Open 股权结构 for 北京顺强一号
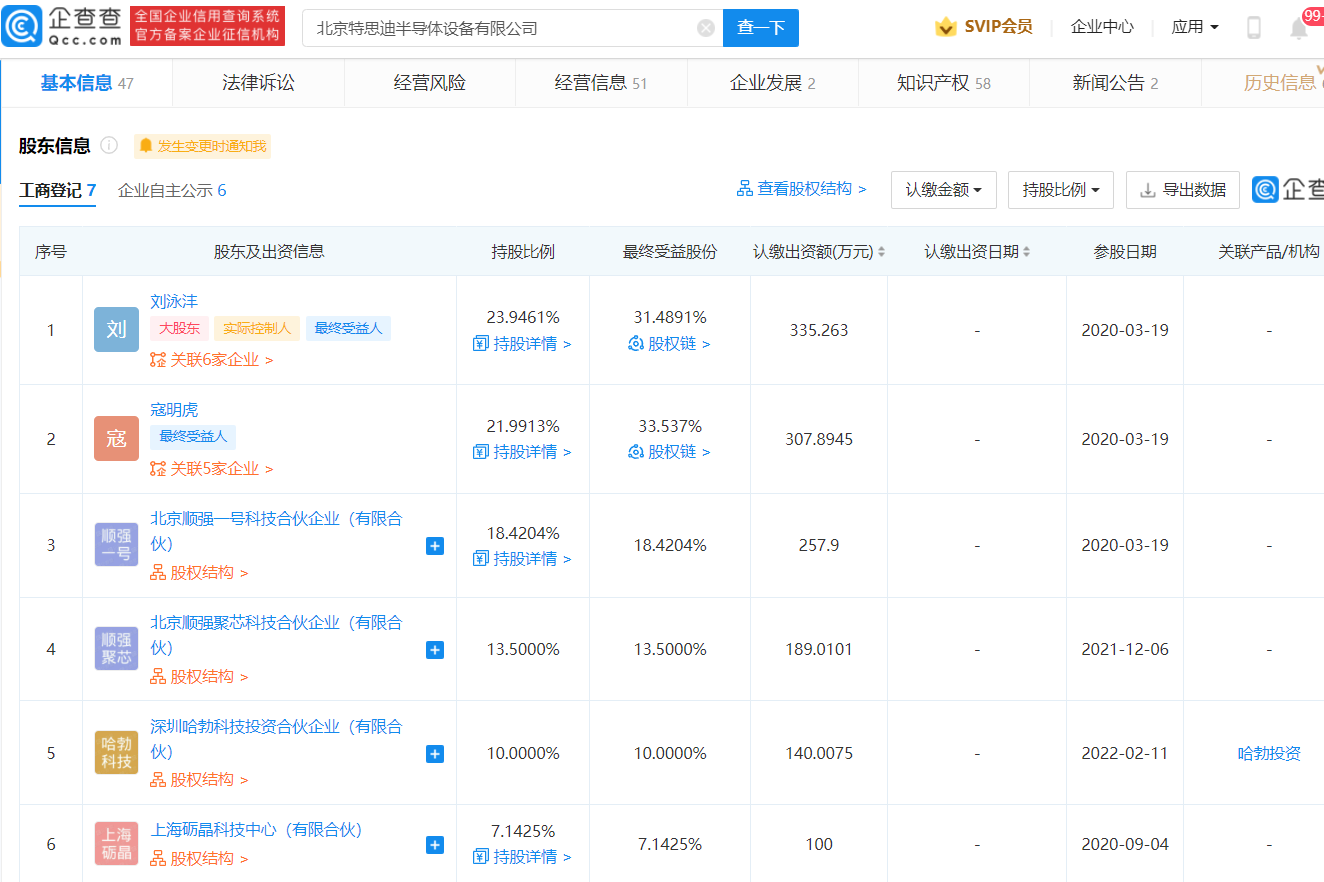 [x=199, y=573]
